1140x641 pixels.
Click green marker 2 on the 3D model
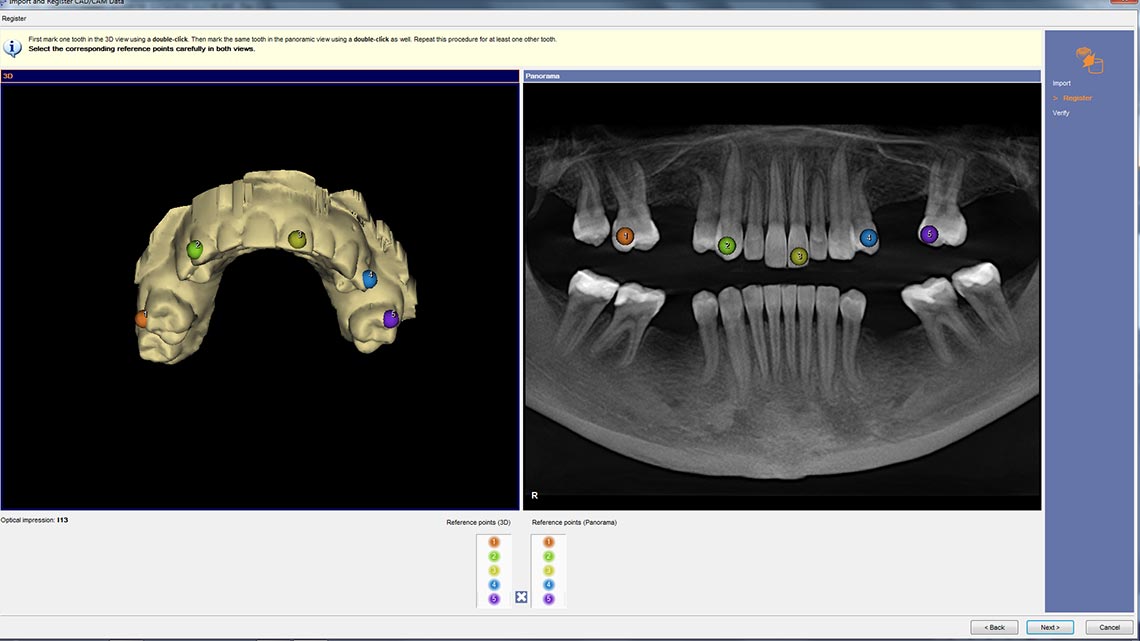(195, 249)
